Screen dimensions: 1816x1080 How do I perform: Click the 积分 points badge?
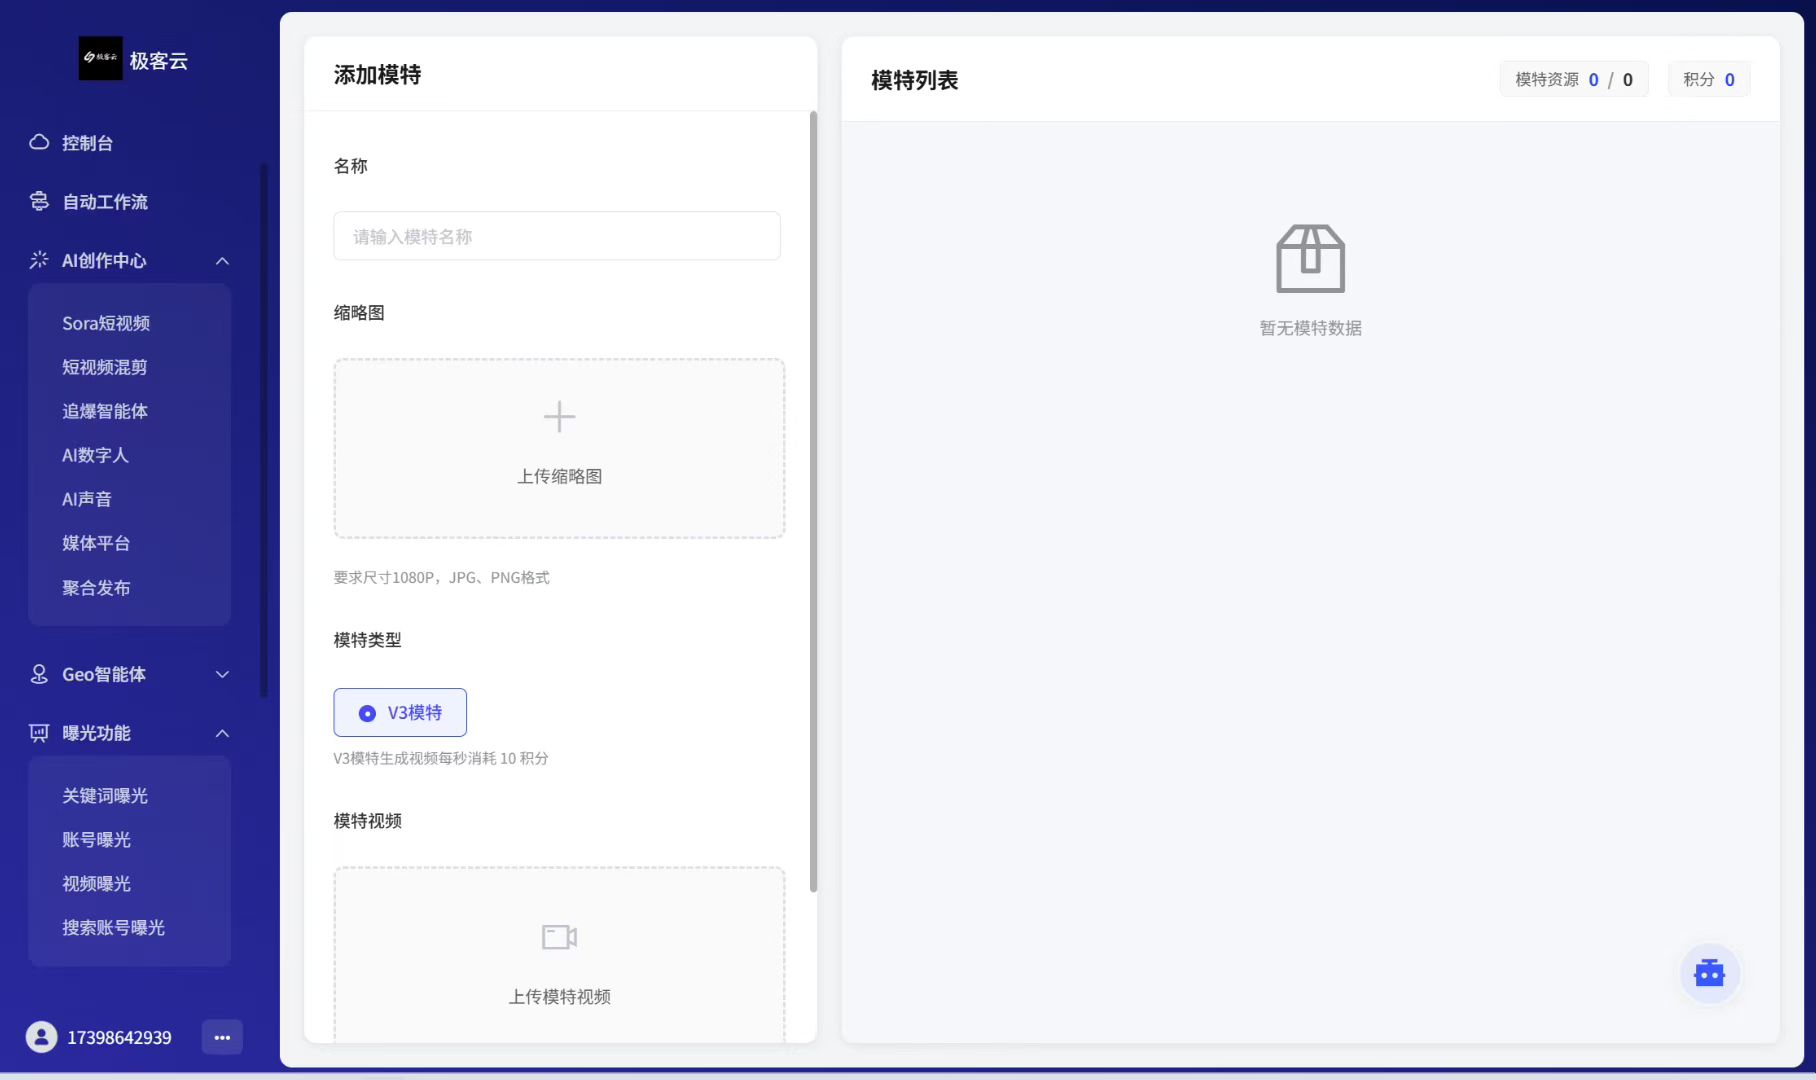[x=1708, y=80]
